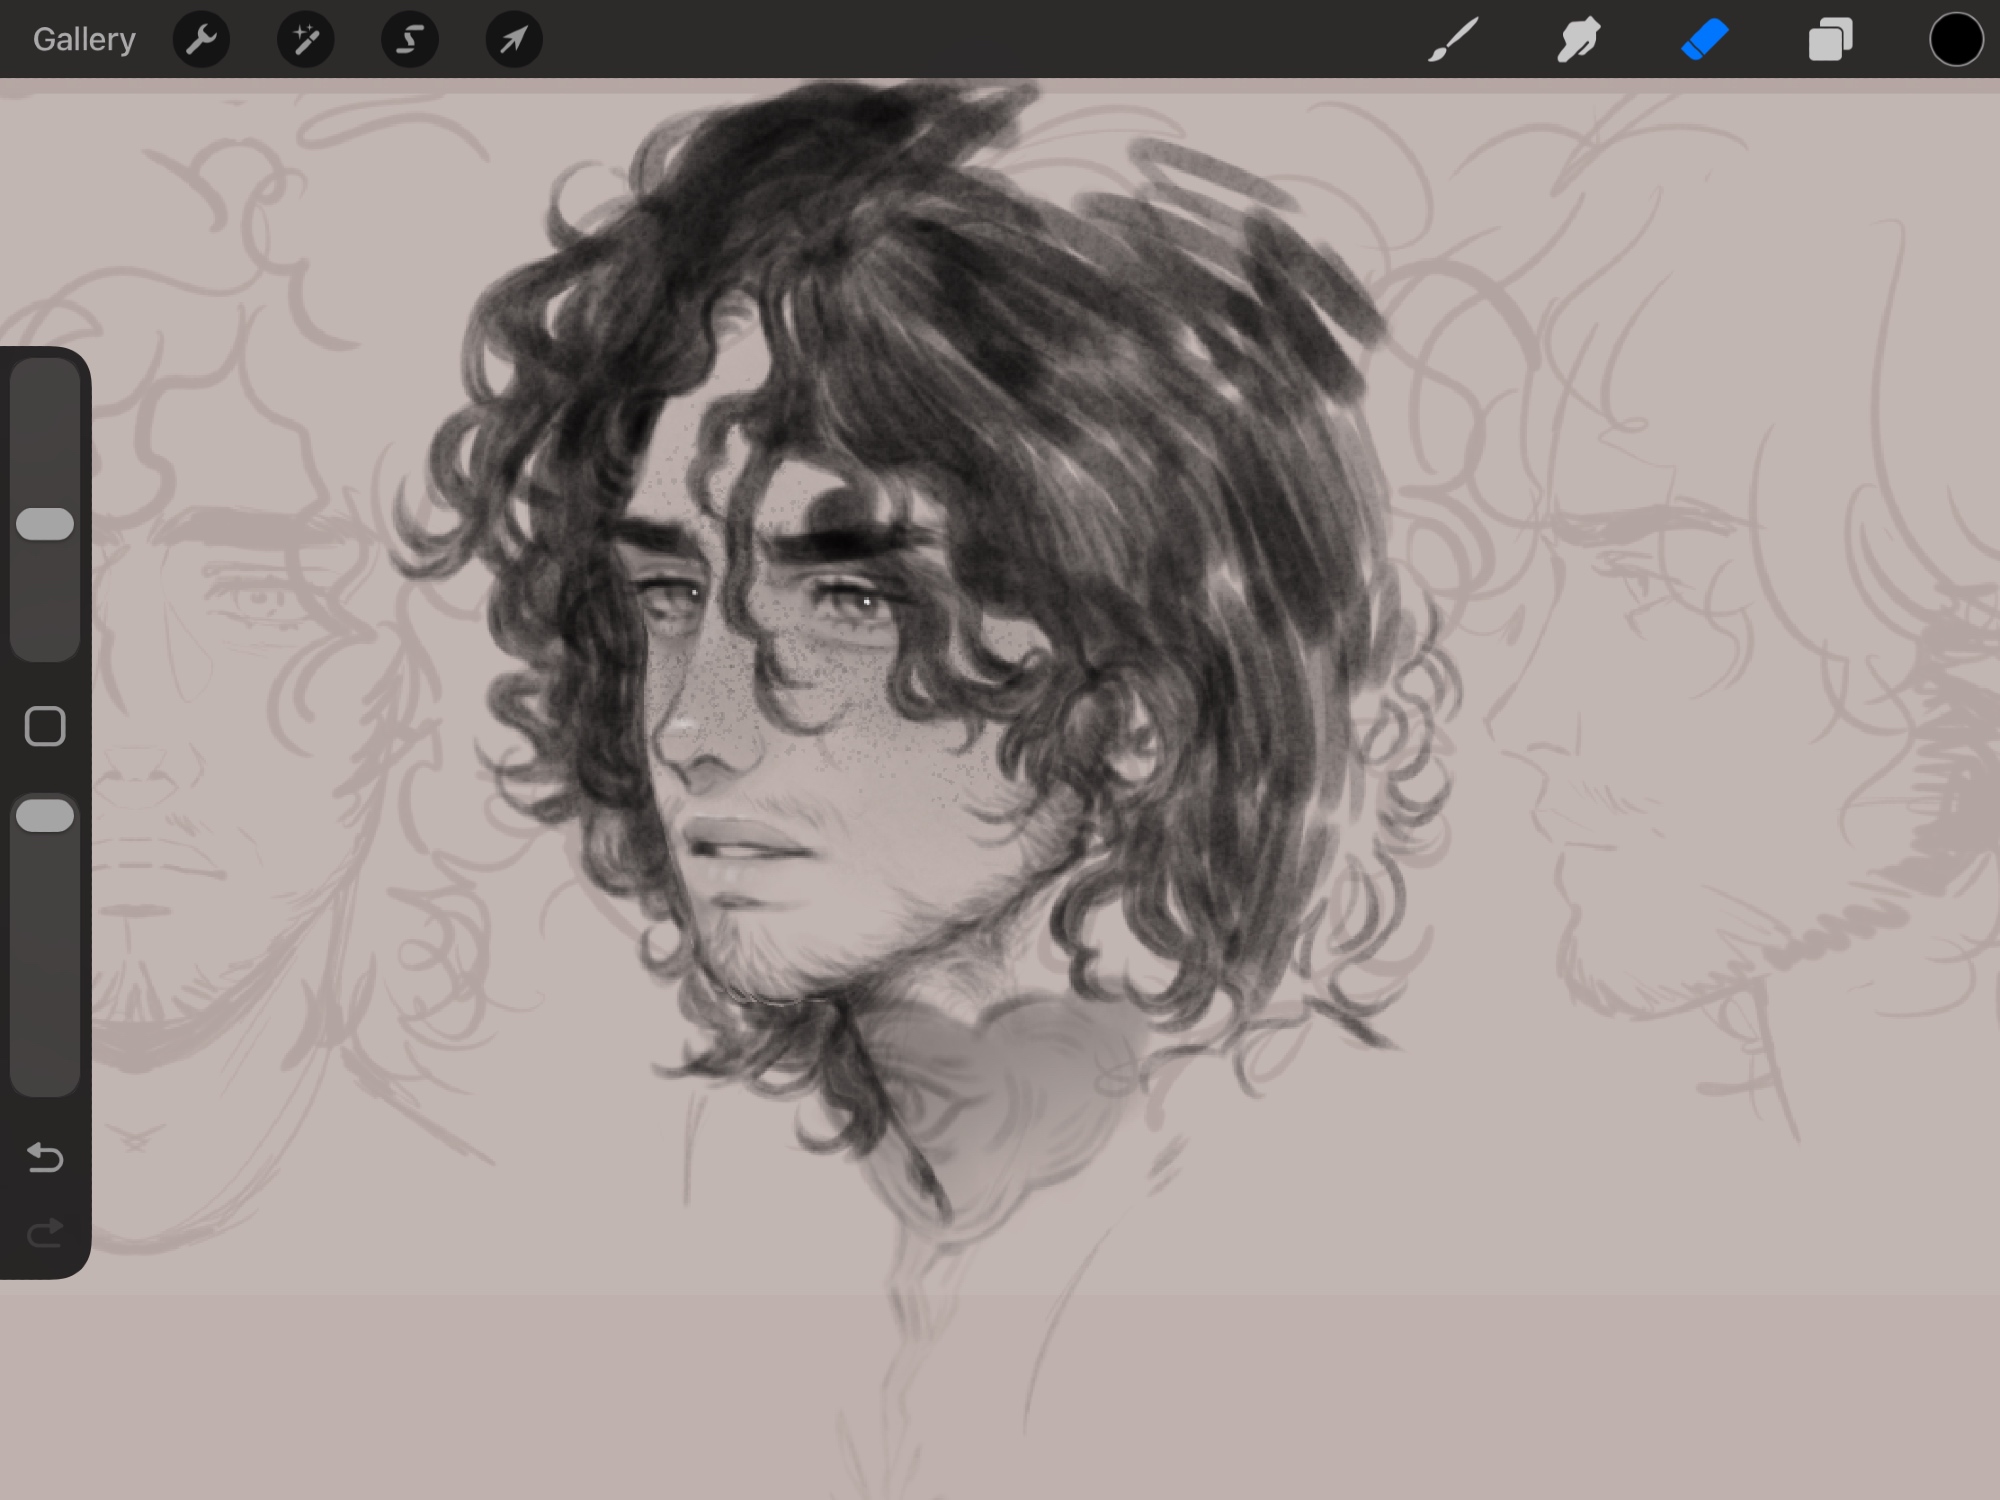The width and height of the screenshot is (2000, 1500).
Task: Click the brush opacity slider handle
Action: 45,816
